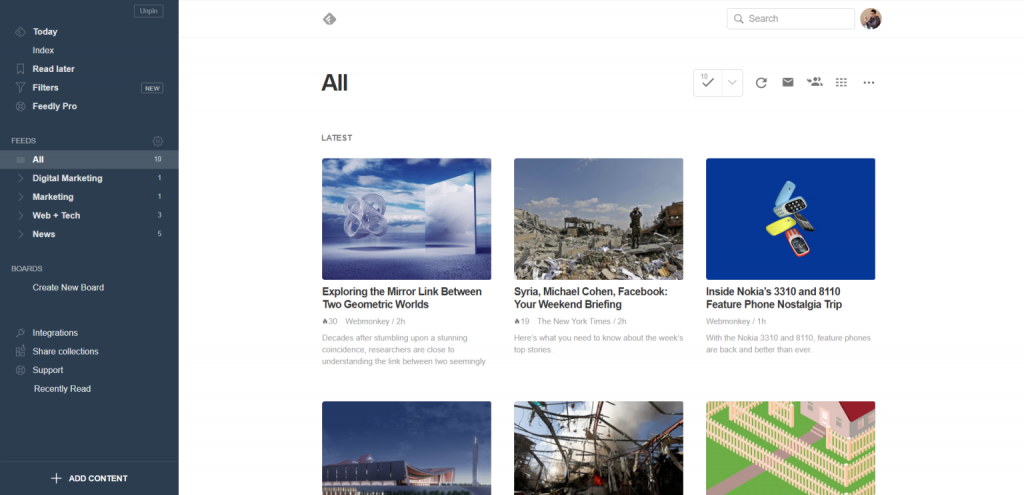The image size is (1024, 495).
Task: Click the Feedly logo in the top bar
Action: 330,19
